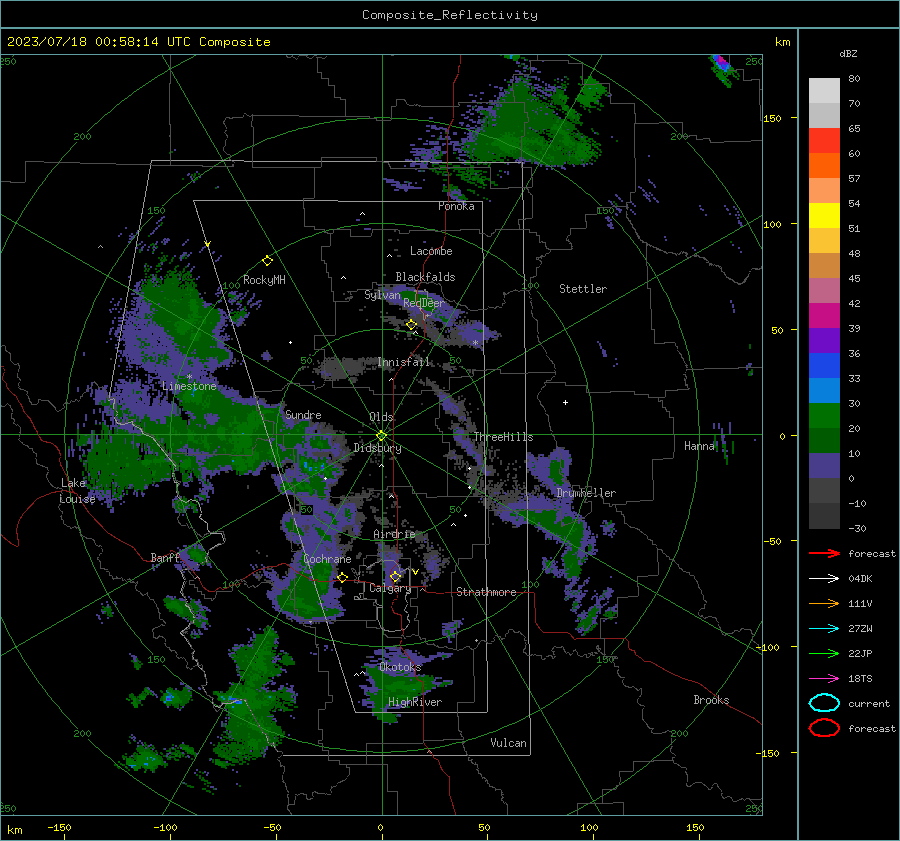
Task: Click the Composite_Reflectivity title
Action: tap(449, 15)
